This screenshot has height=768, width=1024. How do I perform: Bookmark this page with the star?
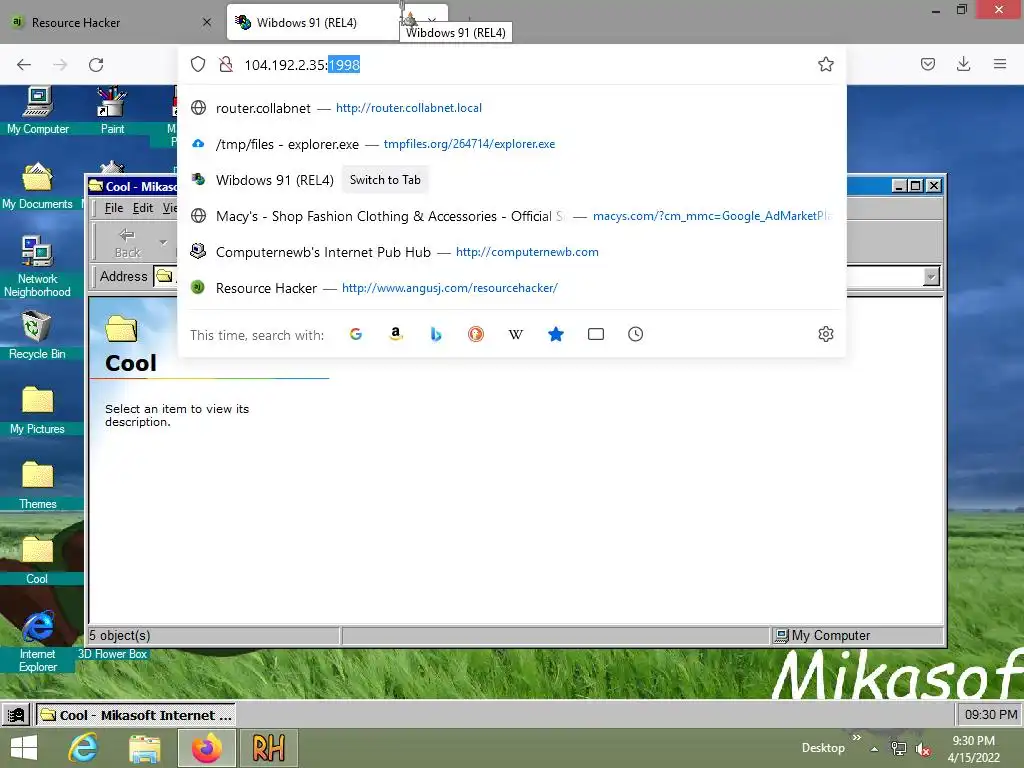(825, 64)
